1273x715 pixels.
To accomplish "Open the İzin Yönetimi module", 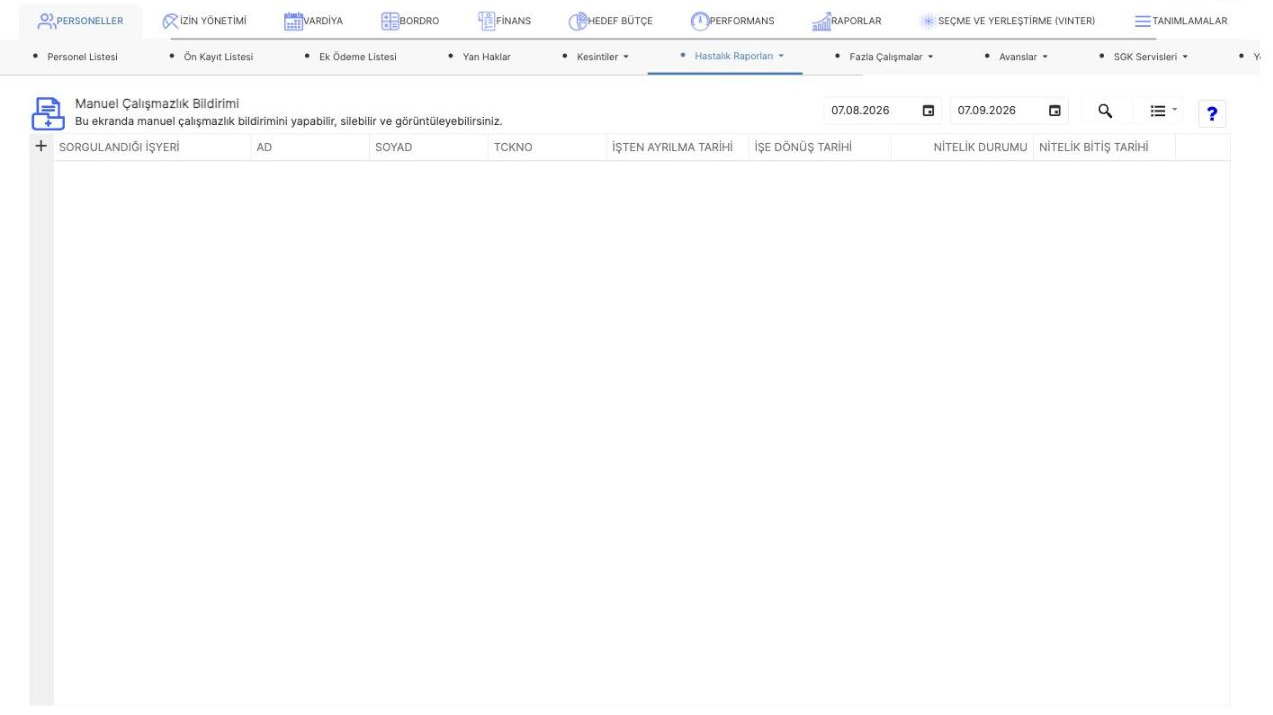I will click(x=204, y=21).
